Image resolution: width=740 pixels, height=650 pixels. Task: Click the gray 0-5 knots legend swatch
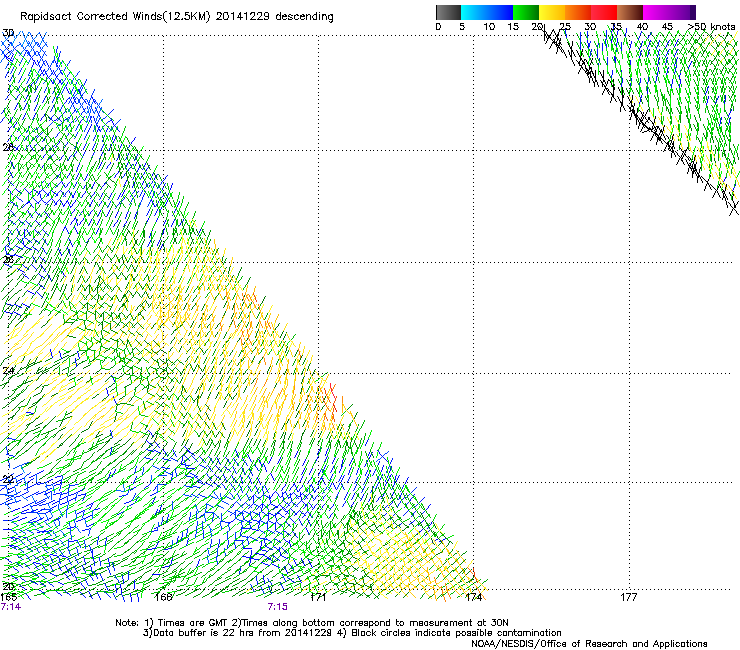click(x=448, y=12)
